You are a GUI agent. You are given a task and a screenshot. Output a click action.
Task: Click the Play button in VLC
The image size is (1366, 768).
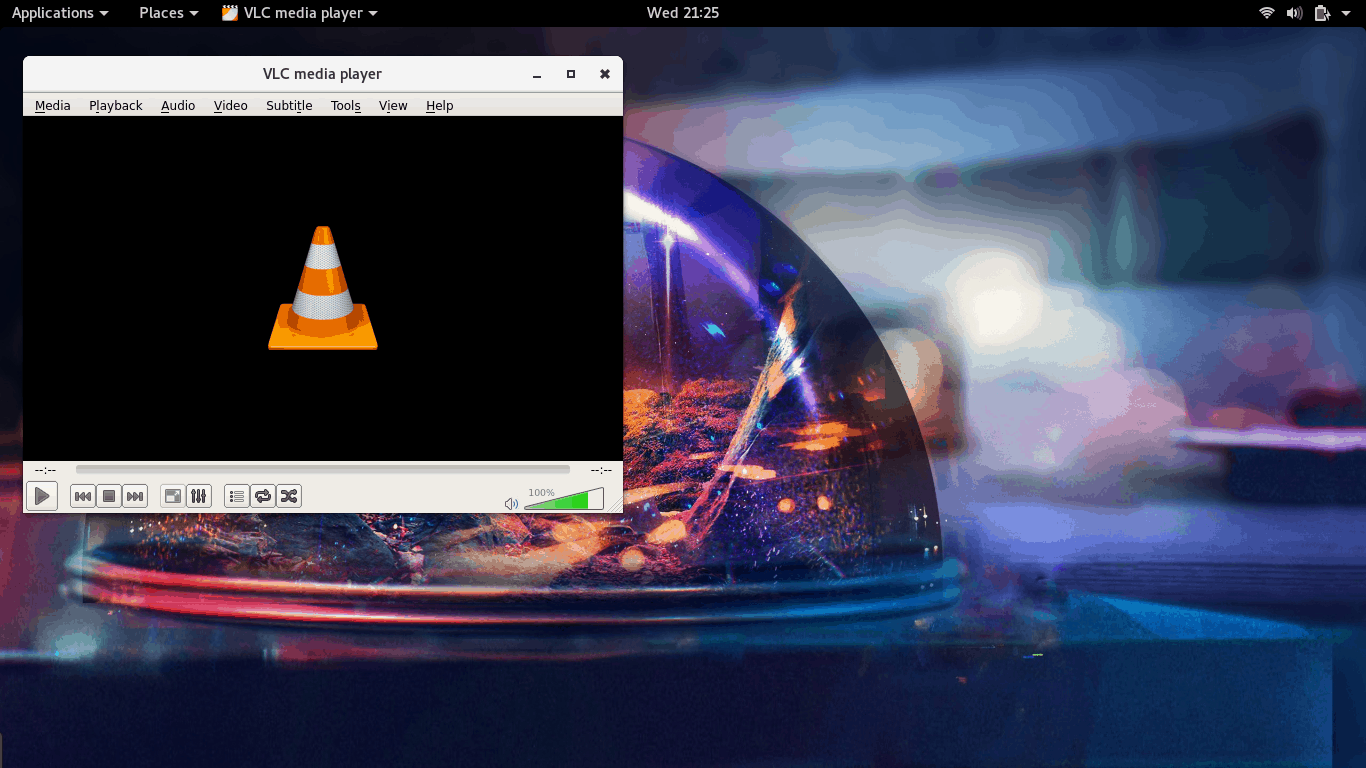tap(41, 496)
